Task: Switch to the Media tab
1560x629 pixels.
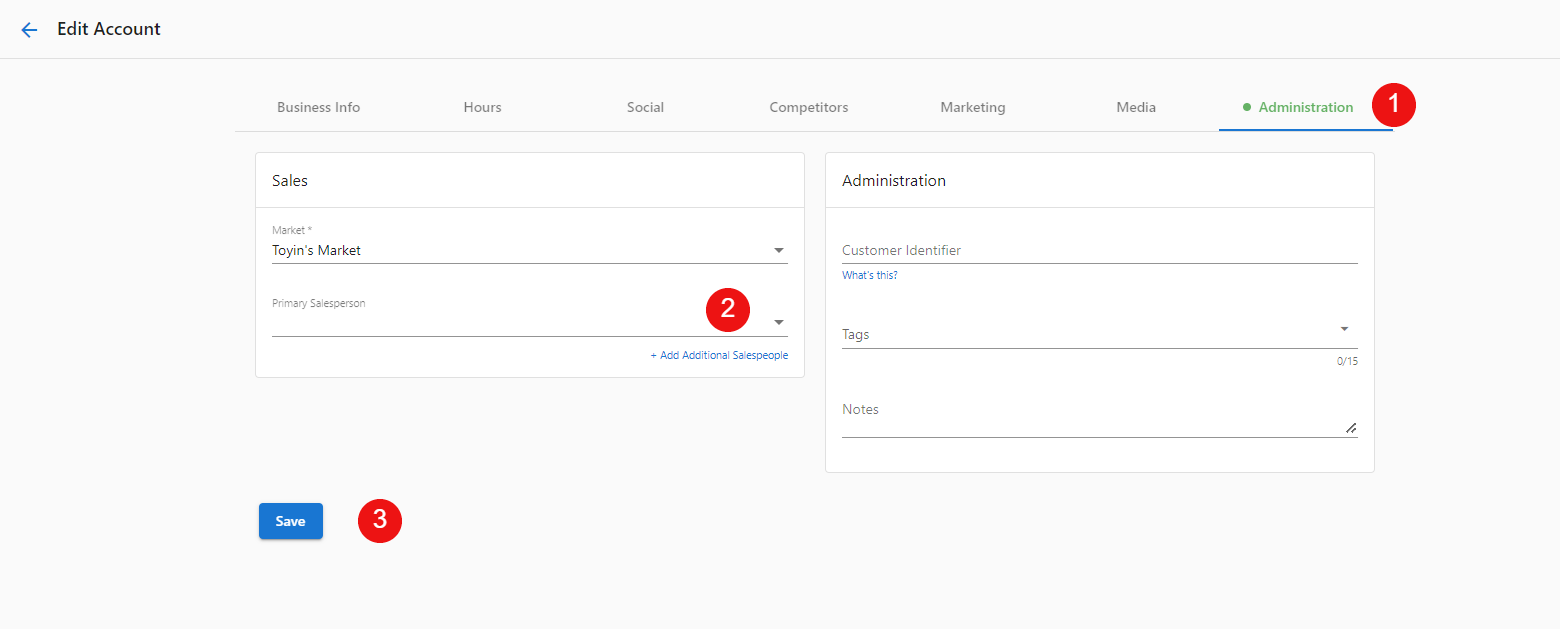Action: tap(1136, 107)
